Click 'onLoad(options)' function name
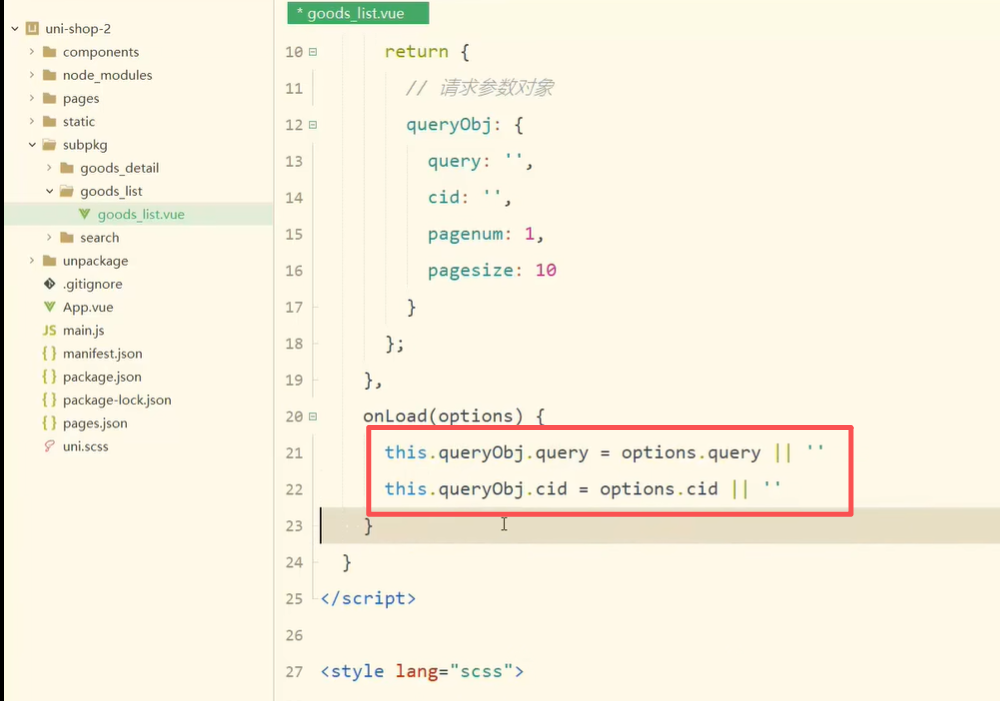The width and height of the screenshot is (1000, 701). click(x=443, y=416)
